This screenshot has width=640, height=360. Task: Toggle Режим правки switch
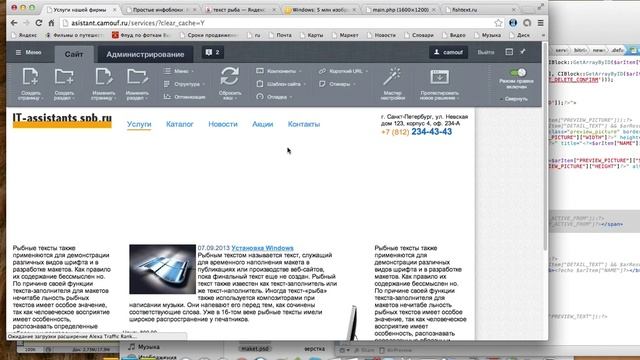click(x=518, y=73)
